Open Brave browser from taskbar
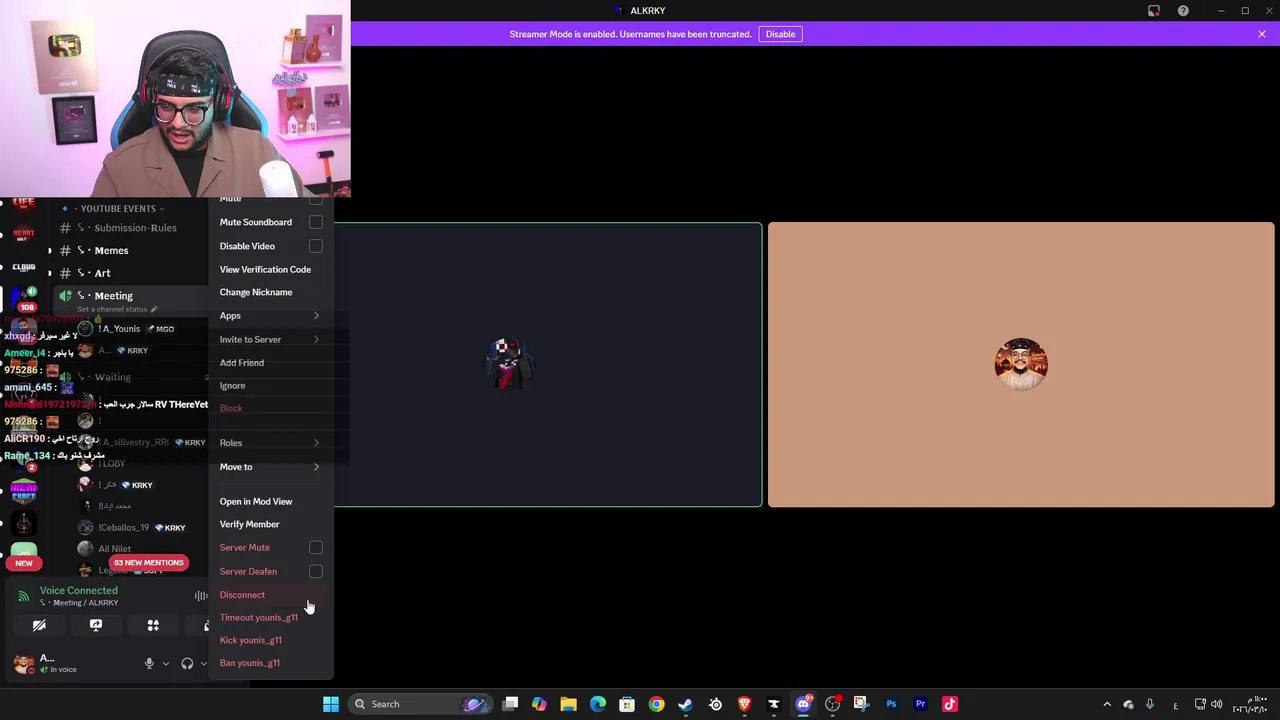The width and height of the screenshot is (1280, 720). [x=744, y=704]
